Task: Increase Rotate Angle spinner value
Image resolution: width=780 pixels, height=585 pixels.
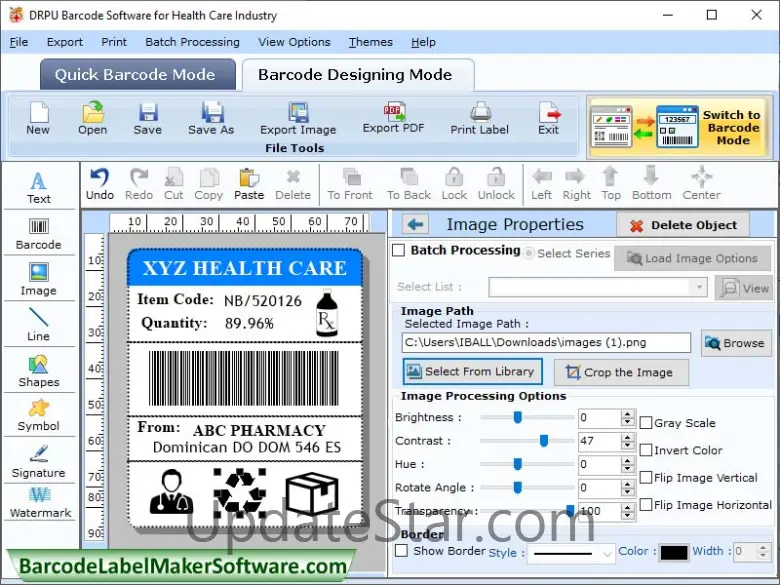Action: click(628, 484)
